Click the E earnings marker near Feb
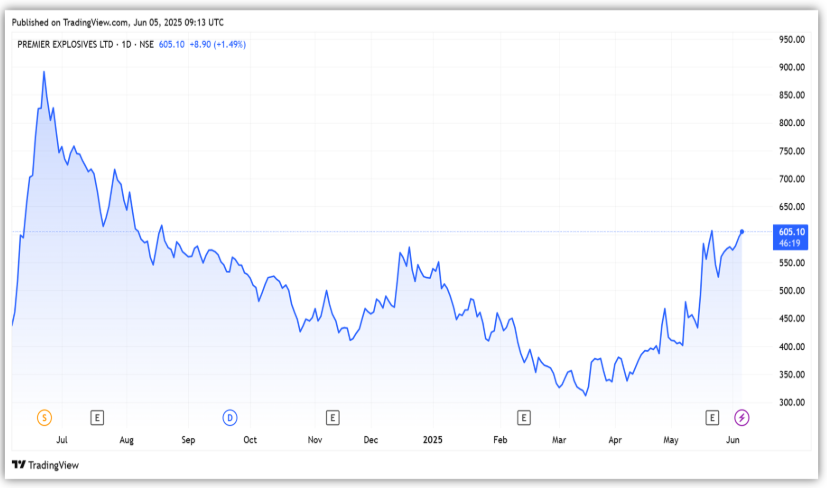The width and height of the screenshot is (827, 488). click(x=523, y=416)
